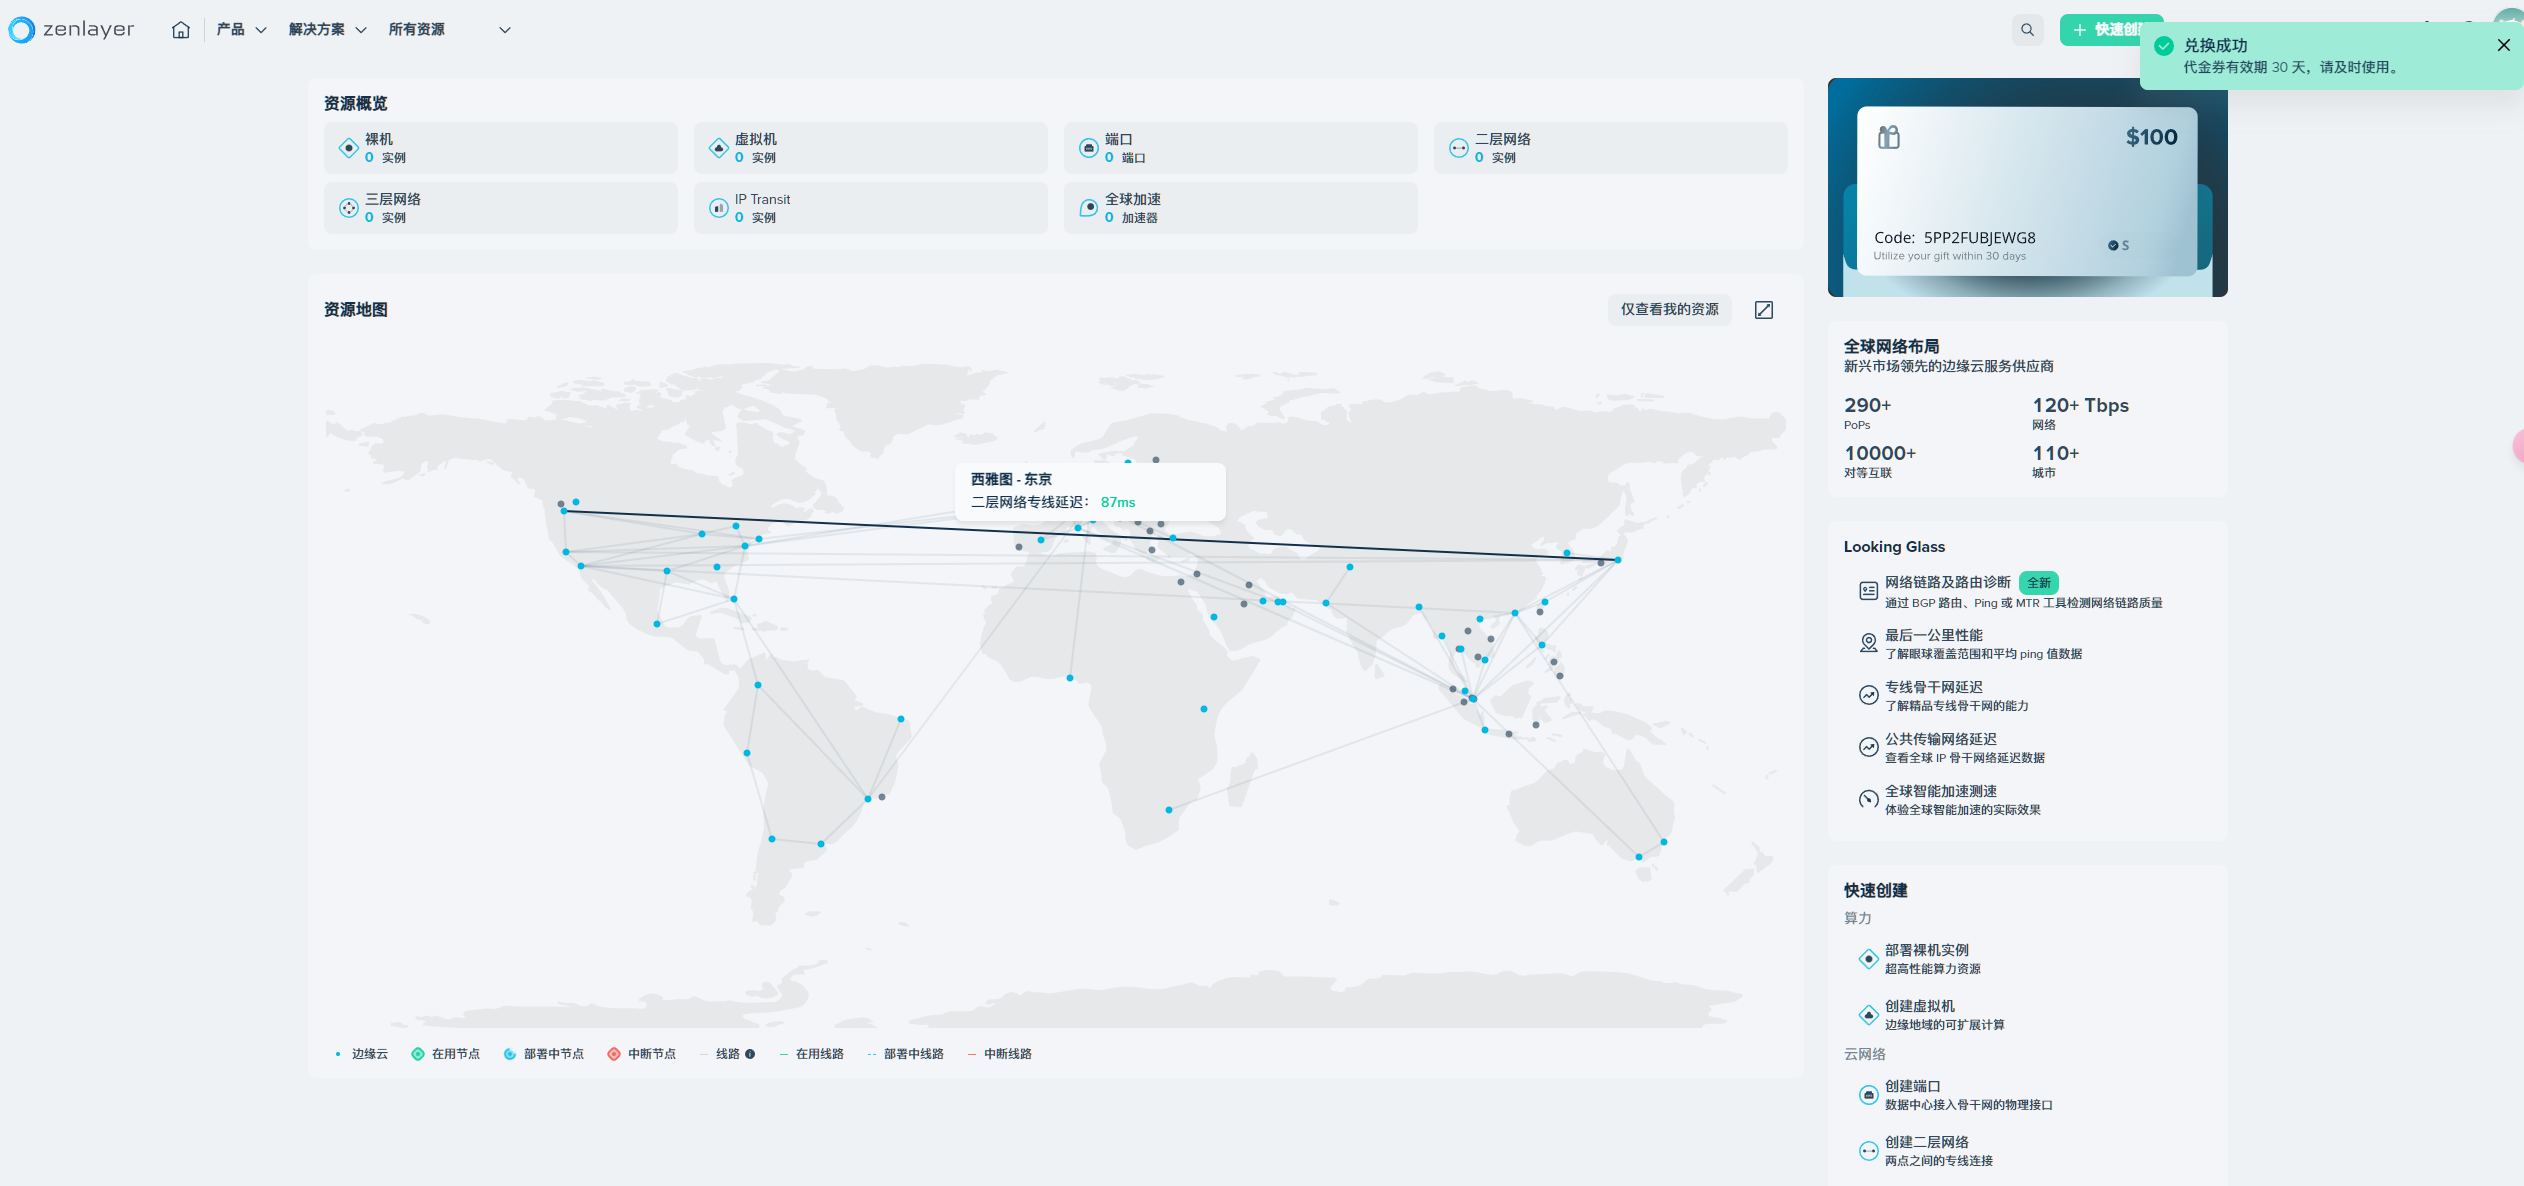The width and height of the screenshot is (2524, 1186).
Task: Open the 所有资源 dropdown selector
Action: (x=449, y=30)
